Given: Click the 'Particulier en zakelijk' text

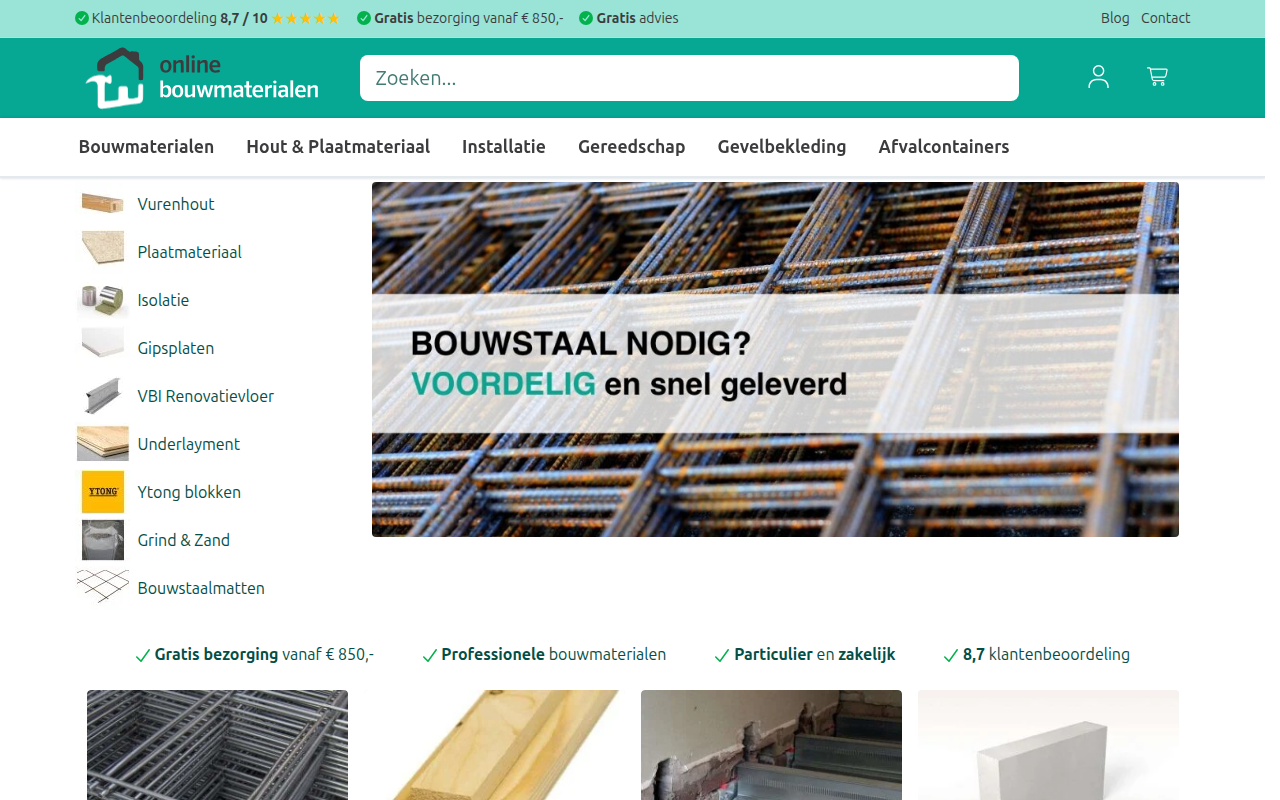Looking at the screenshot, I should click(815, 655).
